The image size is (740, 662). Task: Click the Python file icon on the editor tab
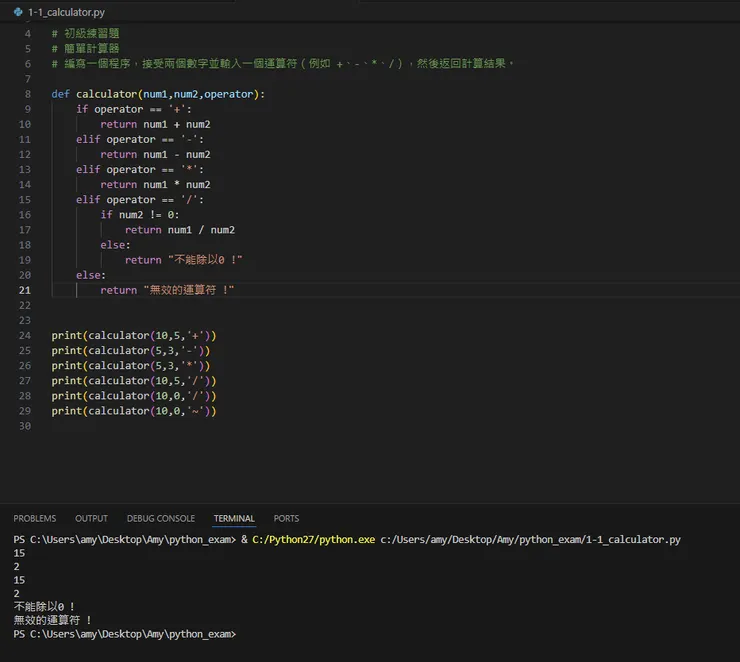pos(17,12)
